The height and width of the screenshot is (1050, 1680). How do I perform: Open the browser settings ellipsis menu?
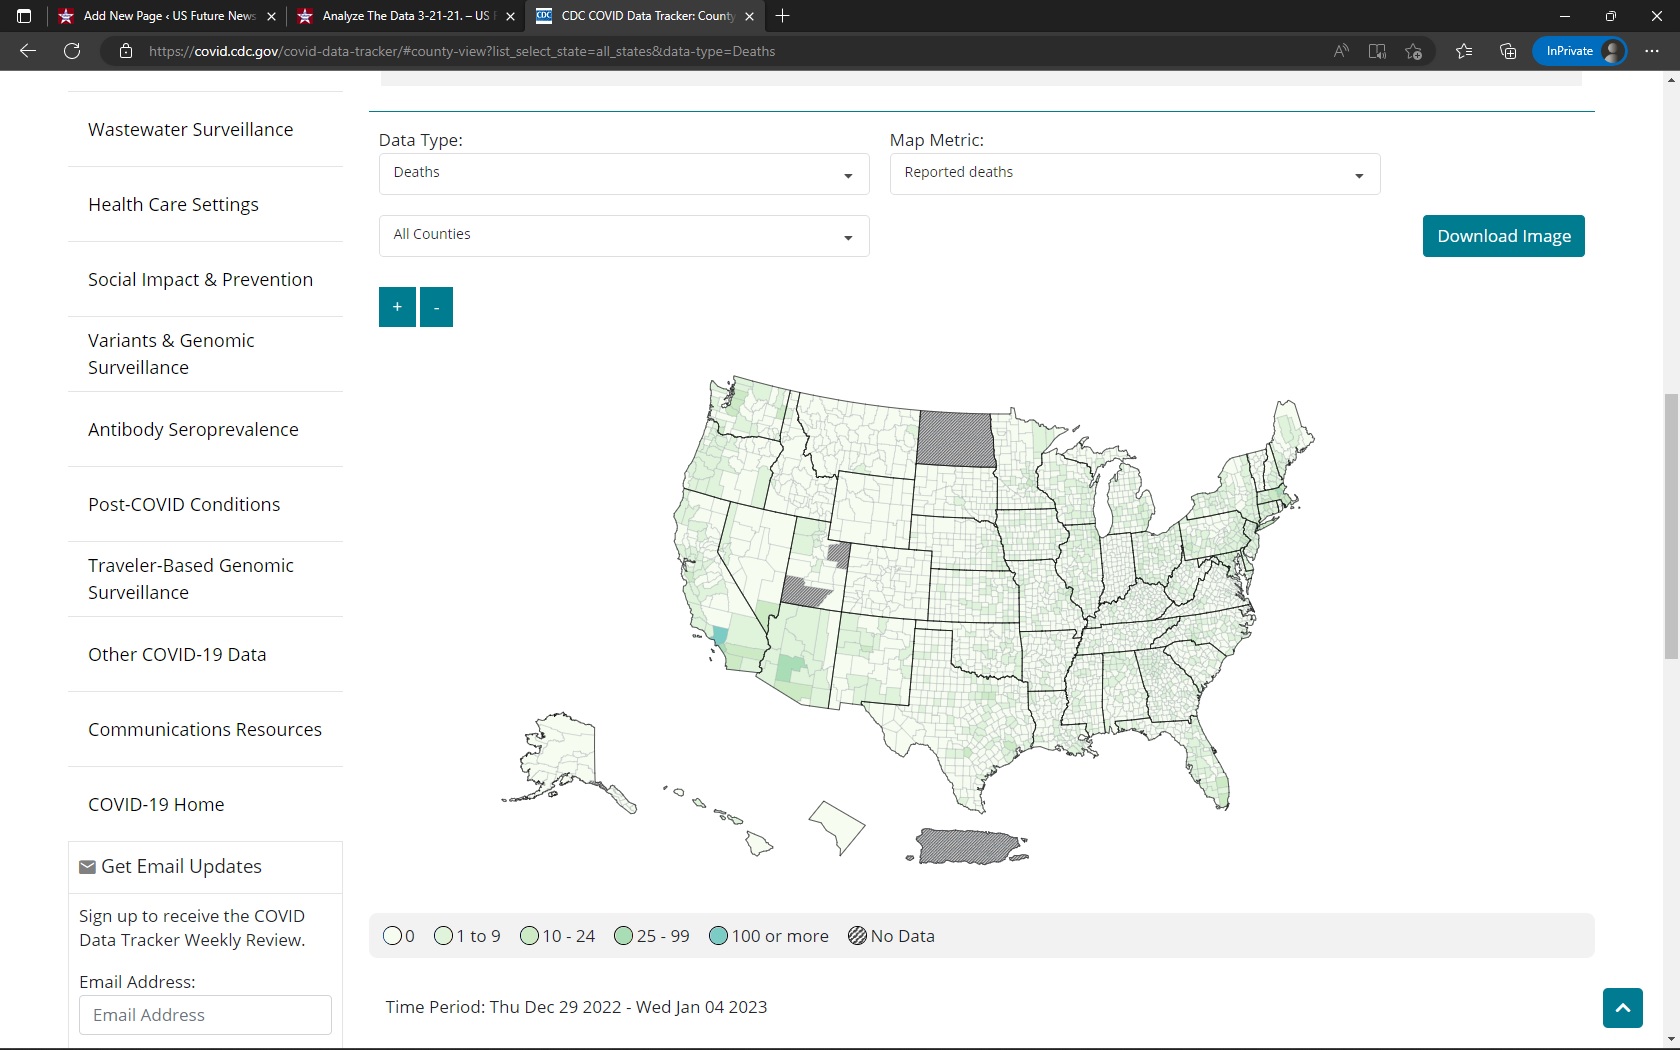(x=1651, y=51)
